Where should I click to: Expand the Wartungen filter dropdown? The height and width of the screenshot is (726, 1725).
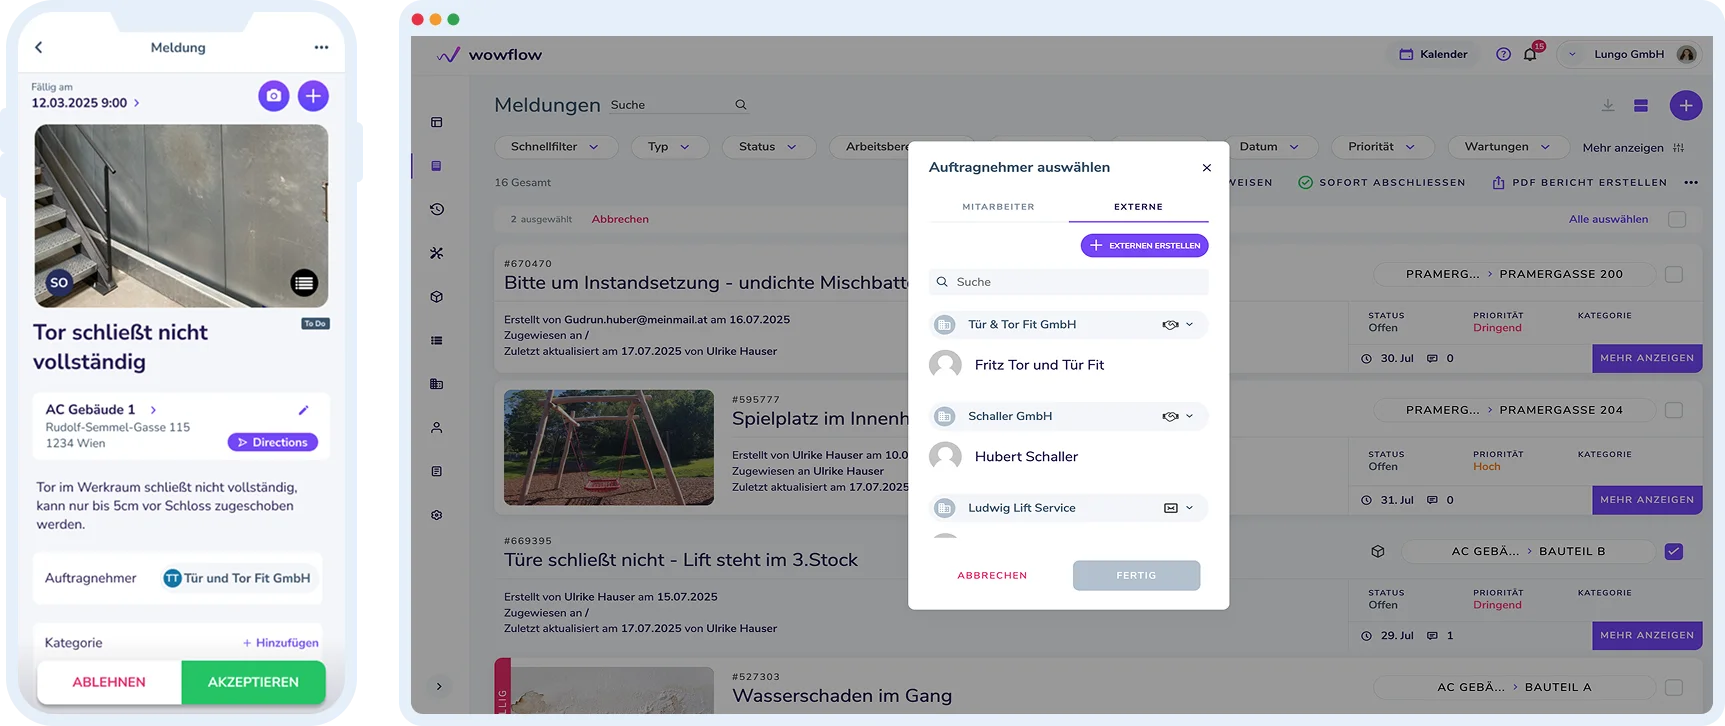[x=1508, y=147]
